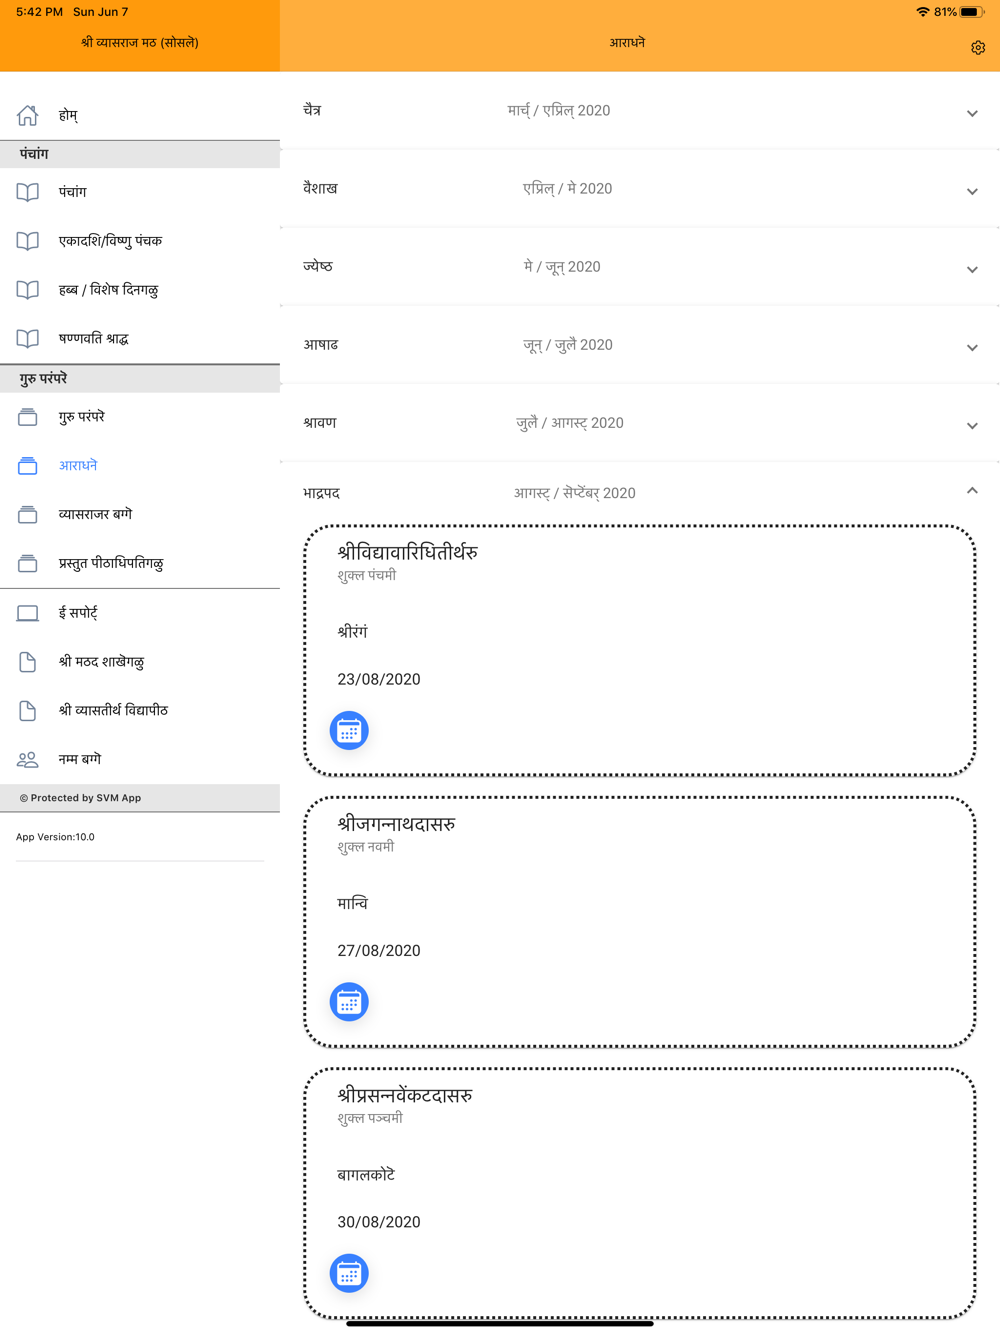Viewport: 1000px width, 1334px height.
Task: Click laptop icon for ई सपोर्ट्
Action: point(28,613)
